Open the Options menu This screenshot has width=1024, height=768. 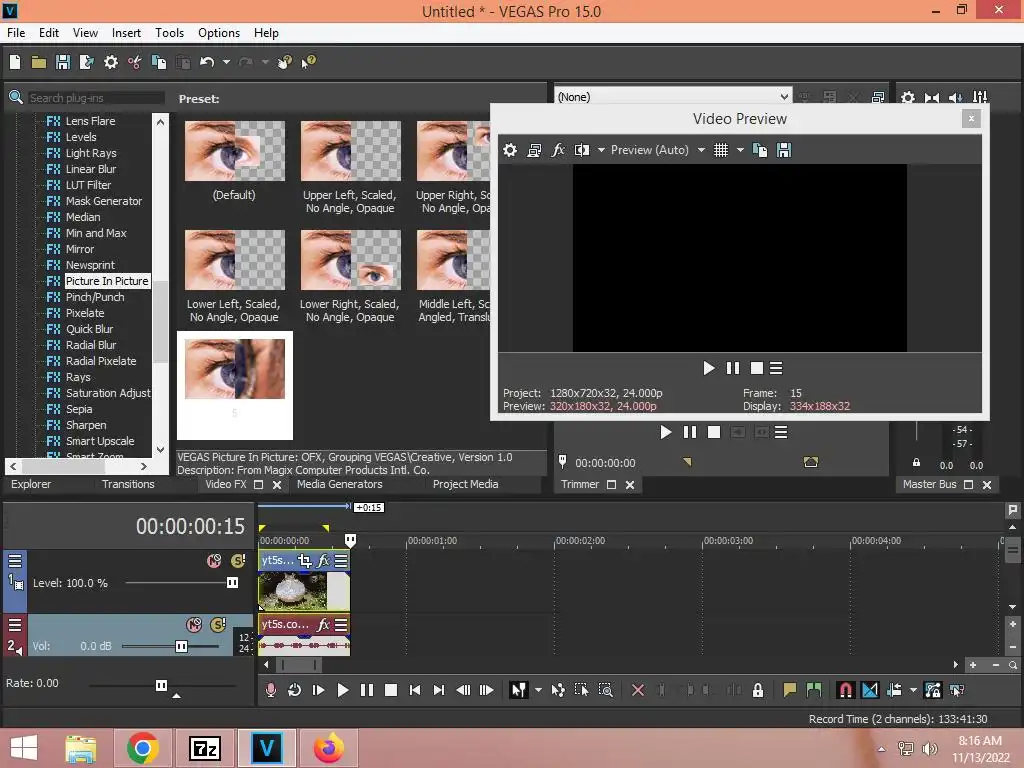219,33
